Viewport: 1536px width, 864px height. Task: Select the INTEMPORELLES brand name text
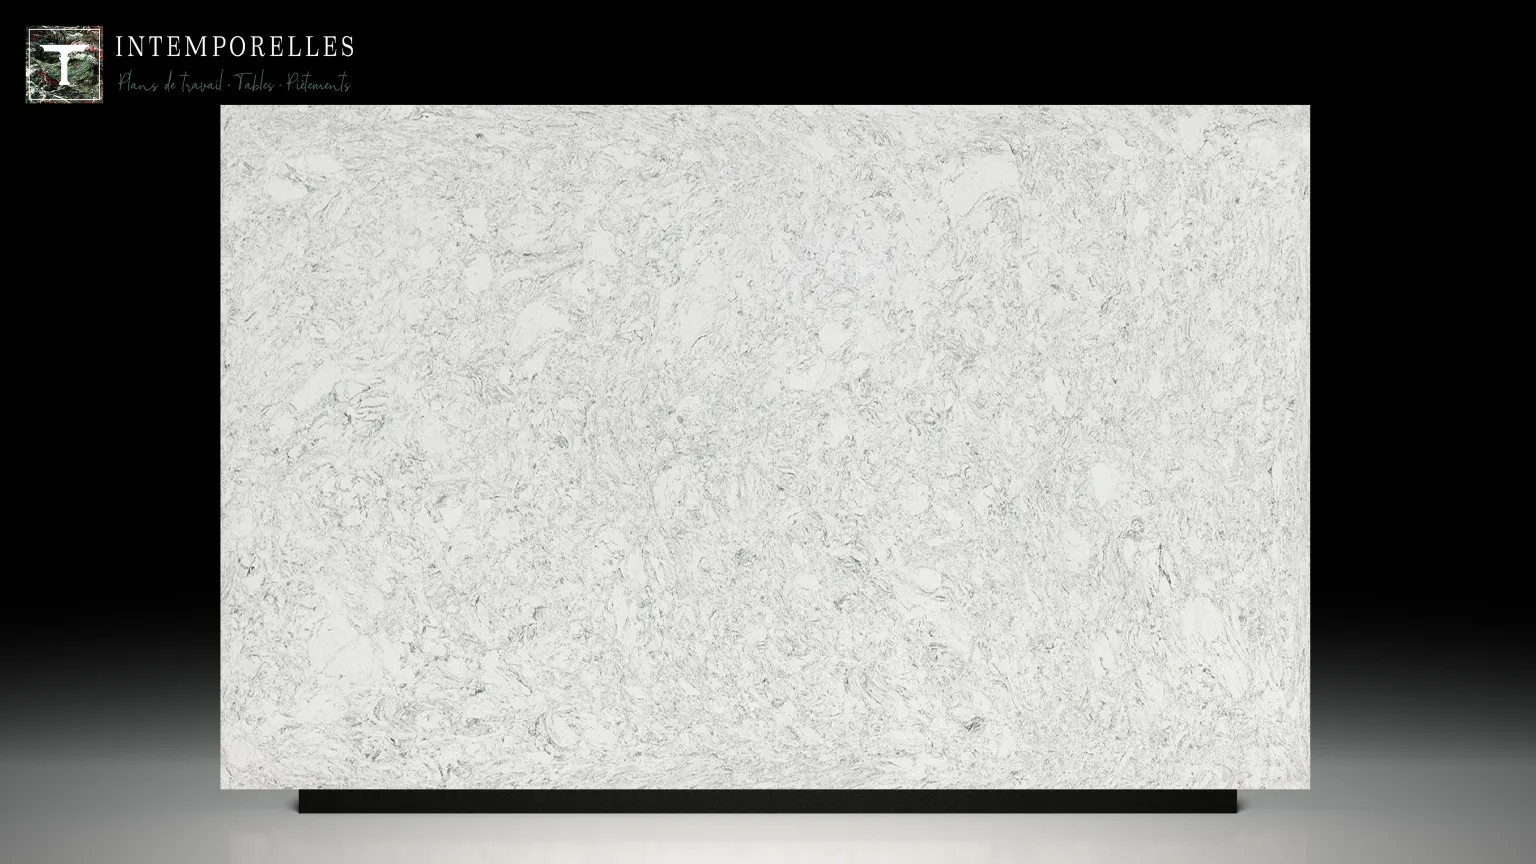235,46
